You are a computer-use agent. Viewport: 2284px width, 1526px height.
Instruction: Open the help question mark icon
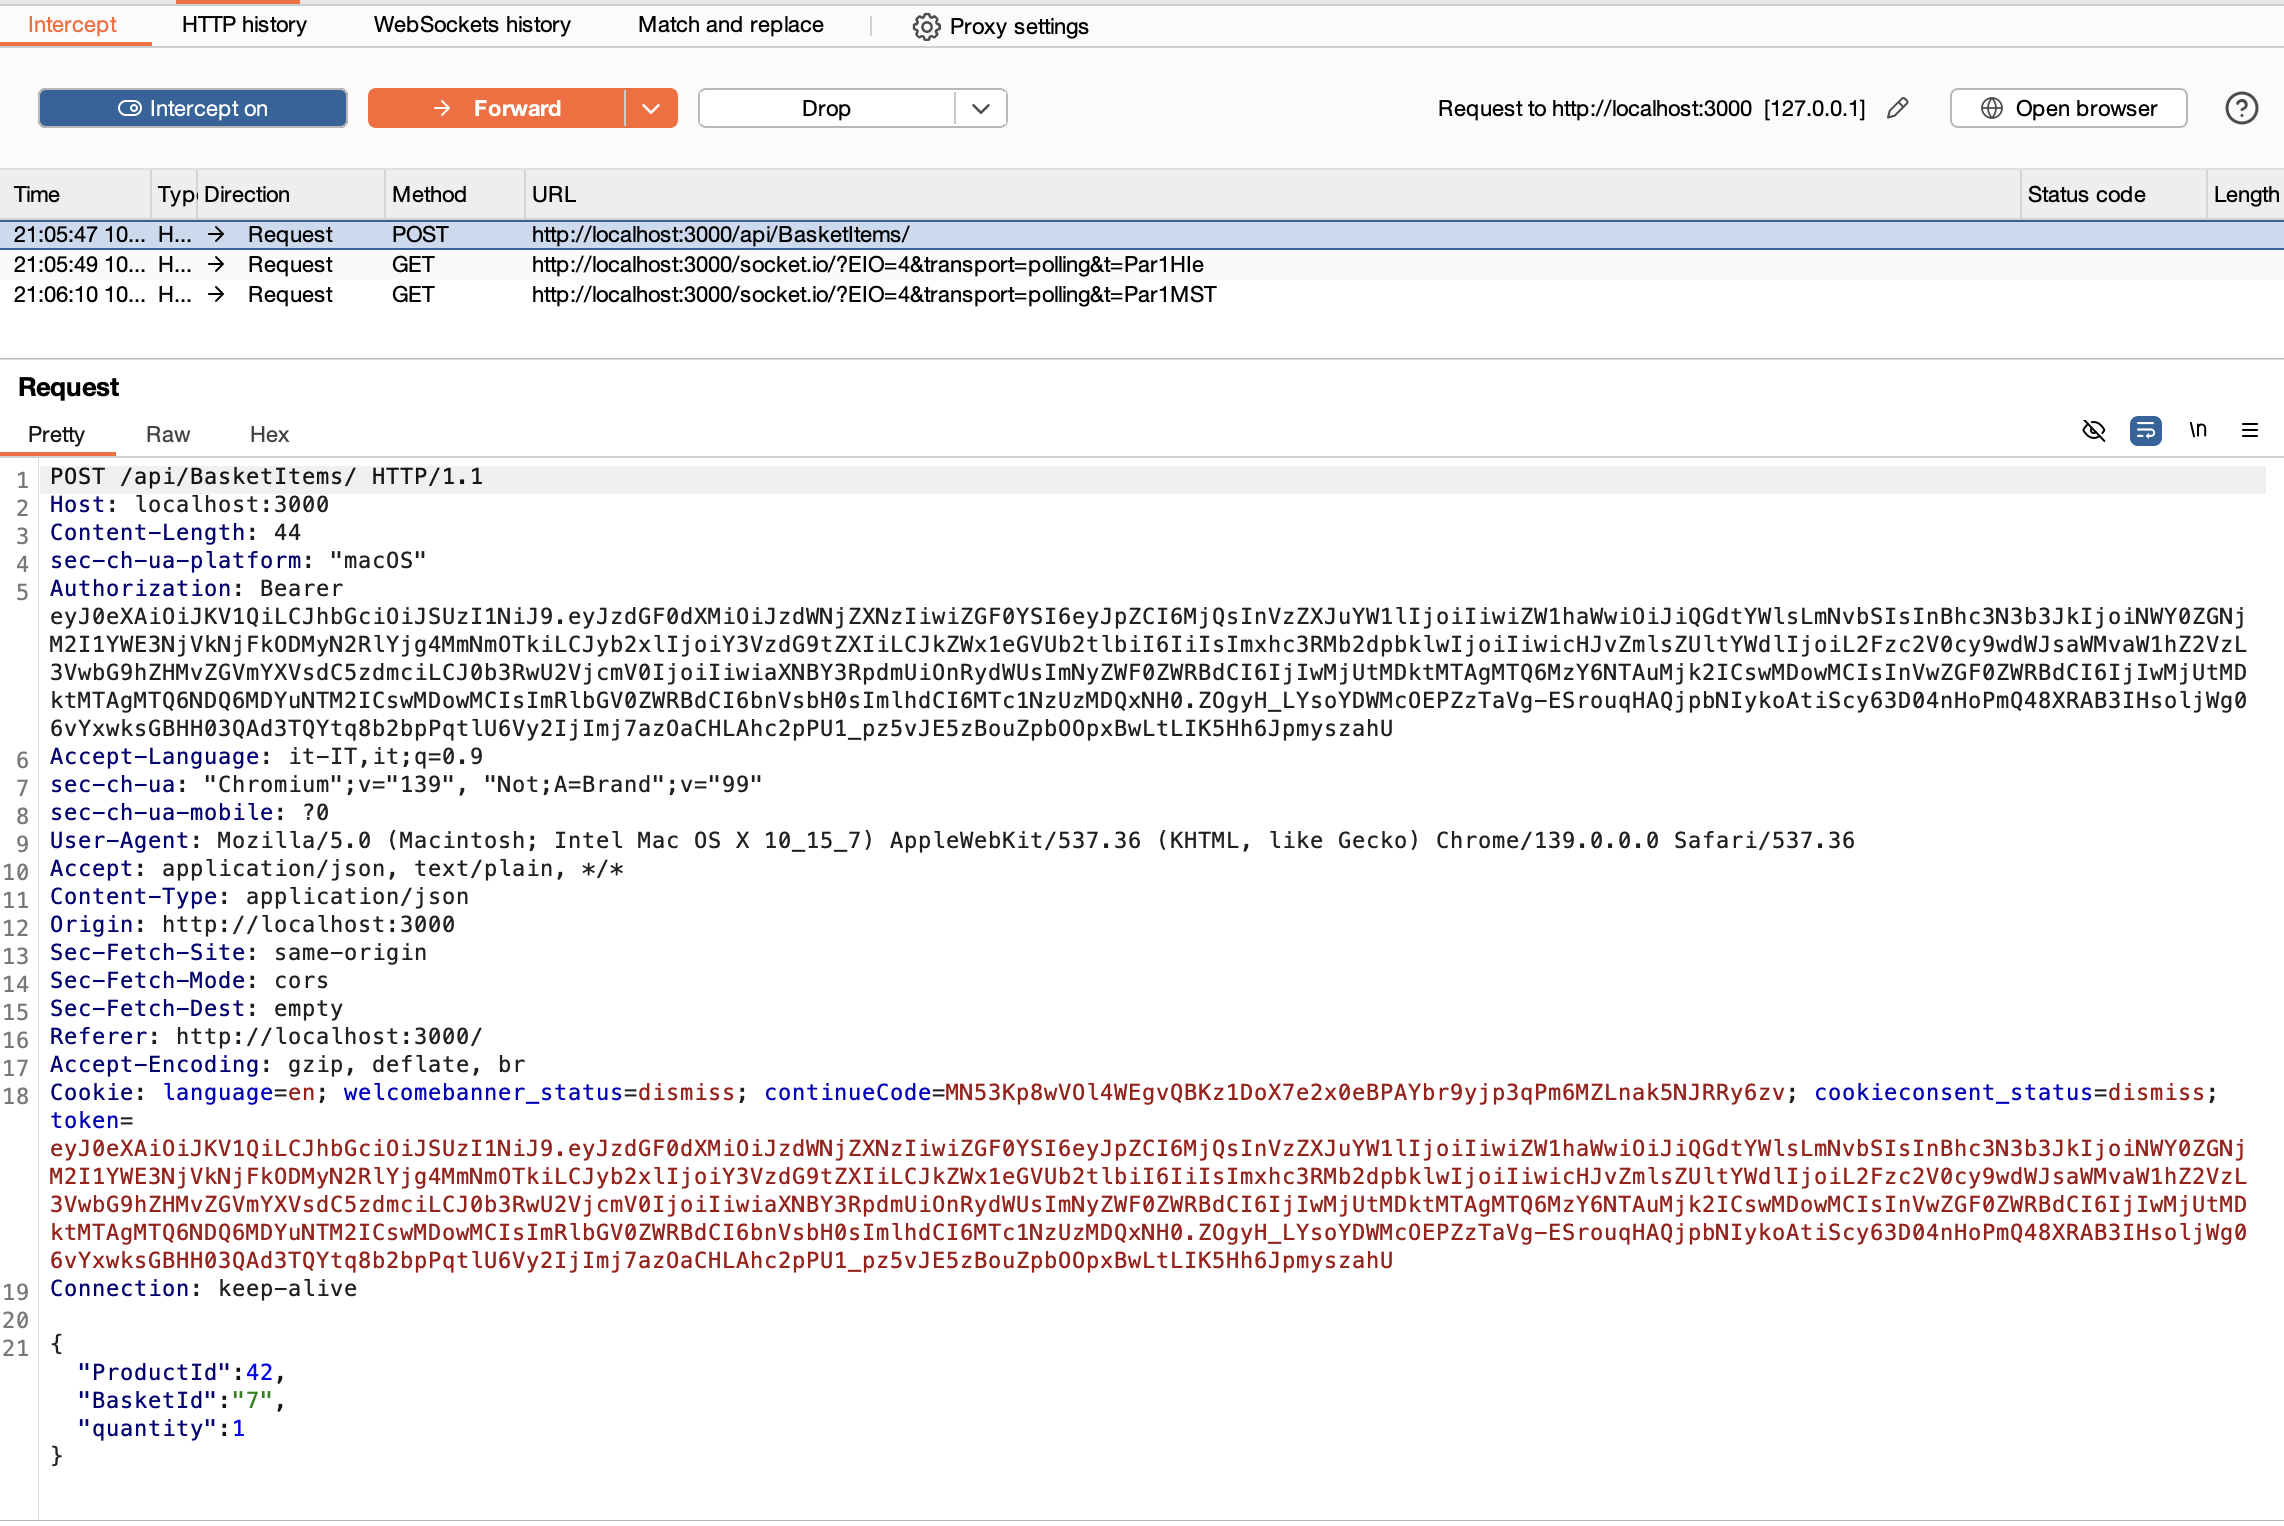click(x=2241, y=108)
